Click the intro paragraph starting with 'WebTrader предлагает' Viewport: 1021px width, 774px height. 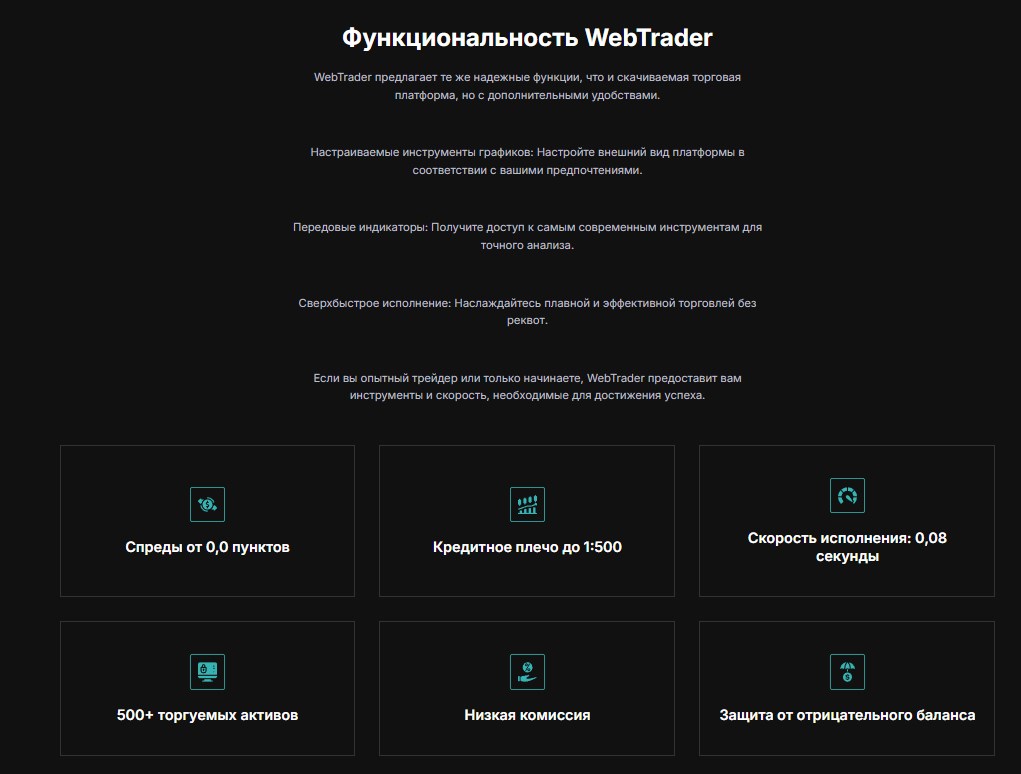coord(527,86)
